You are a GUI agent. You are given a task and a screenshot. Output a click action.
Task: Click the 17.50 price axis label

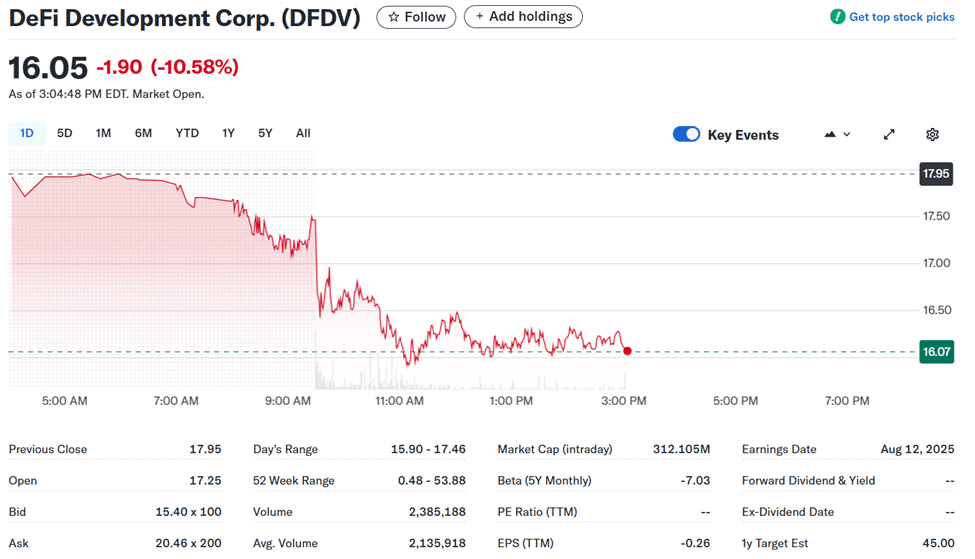point(936,216)
